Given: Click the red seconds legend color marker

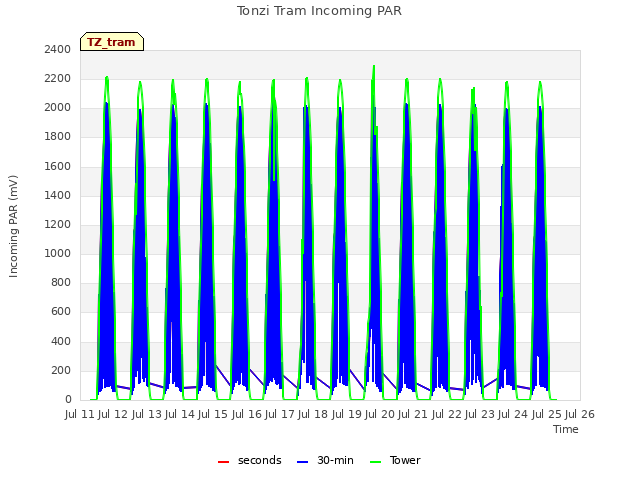Looking at the screenshot, I should coord(223,462).
